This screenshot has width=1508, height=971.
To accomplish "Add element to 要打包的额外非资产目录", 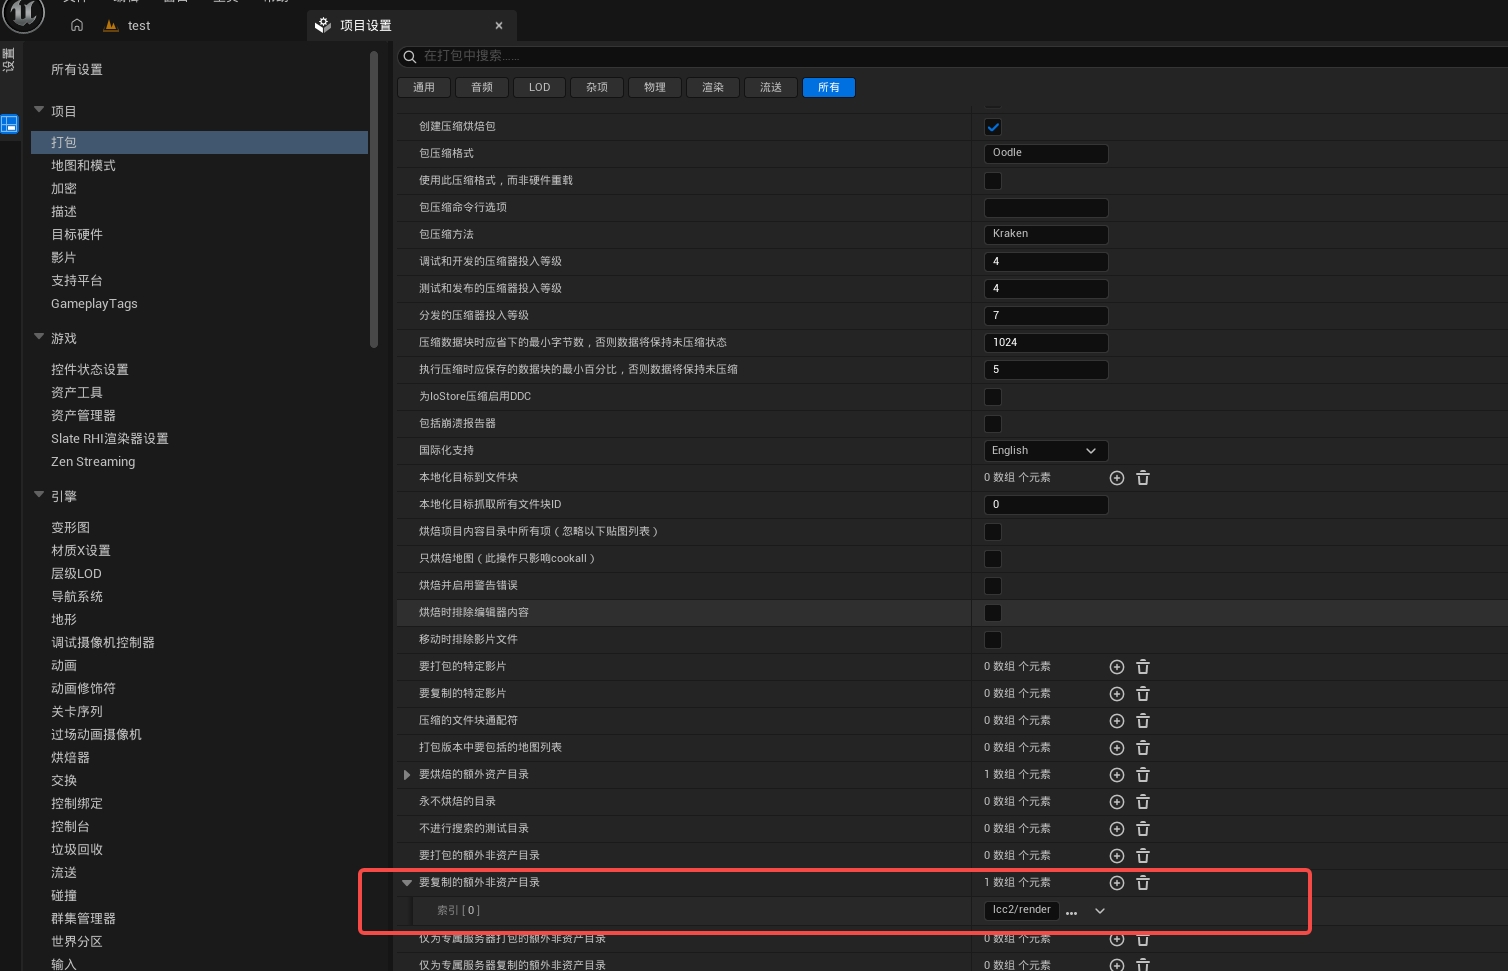I will pyautogui.click(x=1117, y=856).
